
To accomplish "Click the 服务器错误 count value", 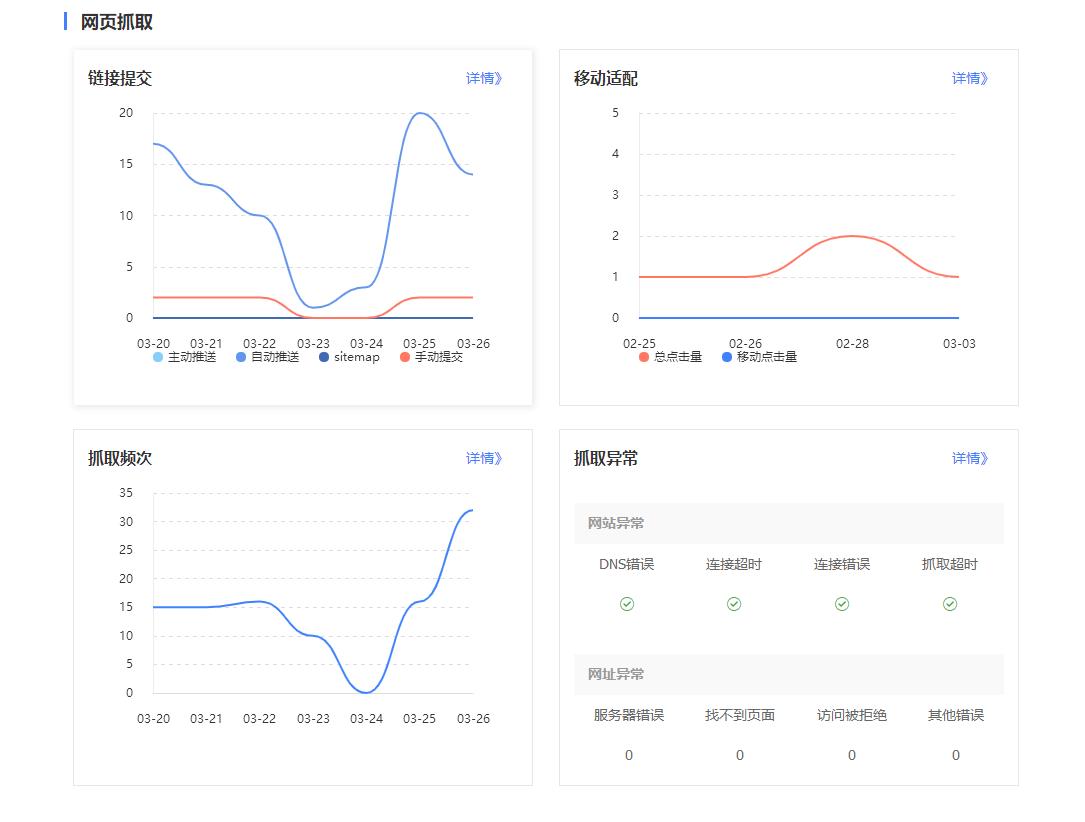I will click(x=629, y=755).
